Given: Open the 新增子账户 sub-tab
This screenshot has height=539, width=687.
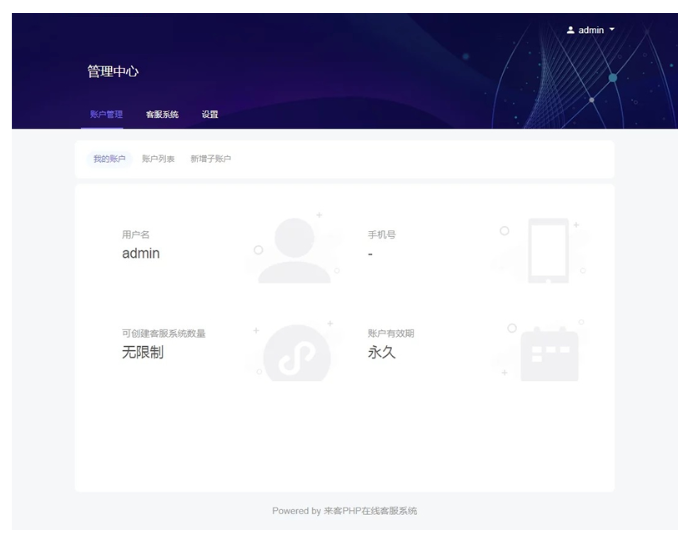Looking at the screenshot, I should pyautogui.click(x=210, y=159).
